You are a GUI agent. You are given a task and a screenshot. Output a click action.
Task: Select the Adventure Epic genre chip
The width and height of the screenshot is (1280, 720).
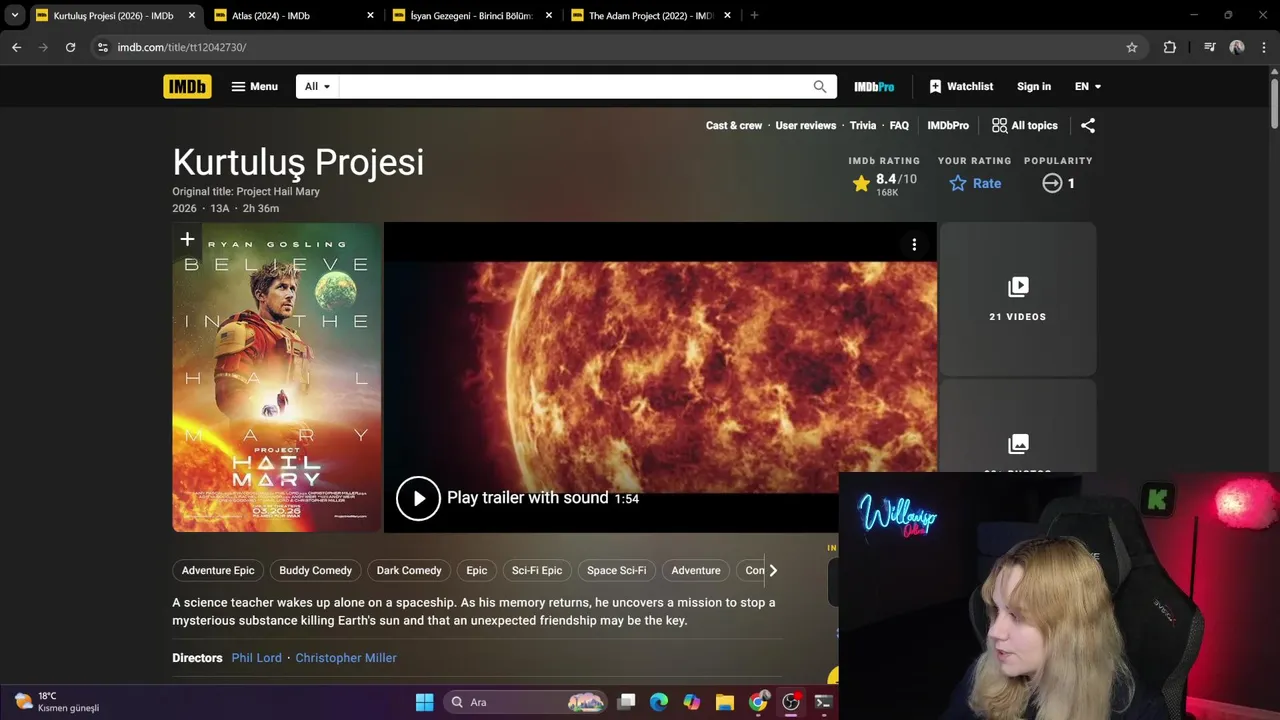click(218, 570)
